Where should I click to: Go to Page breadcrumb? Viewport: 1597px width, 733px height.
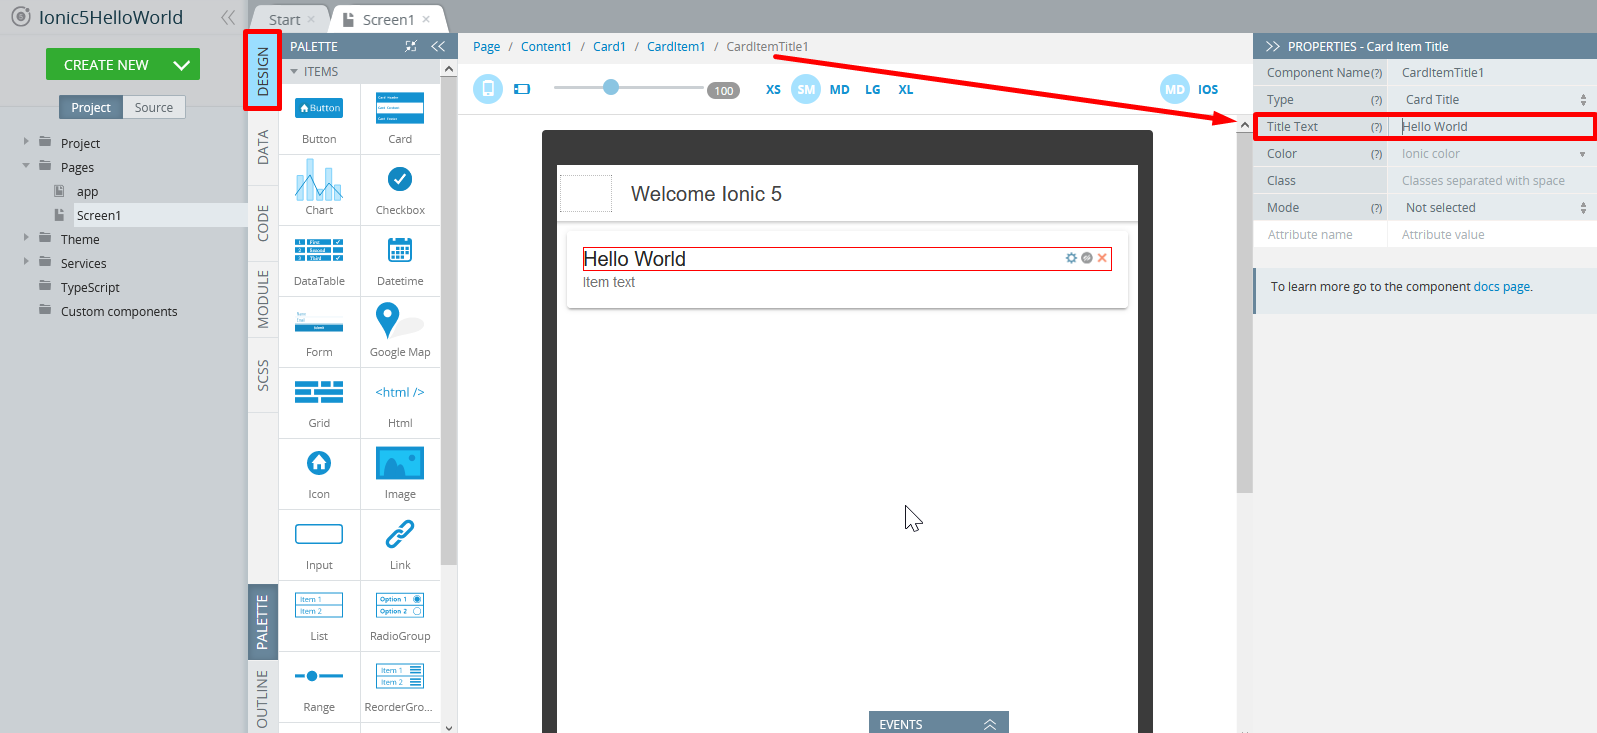tap(487, 47)
